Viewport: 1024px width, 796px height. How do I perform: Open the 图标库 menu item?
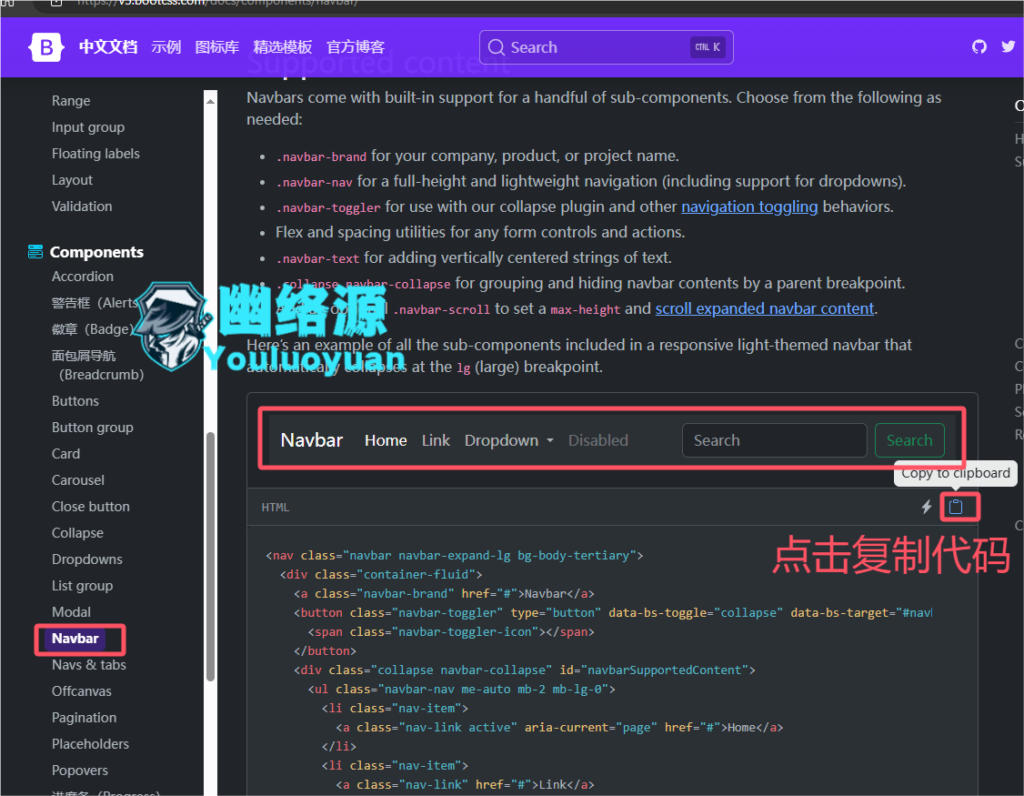(217, 47)
